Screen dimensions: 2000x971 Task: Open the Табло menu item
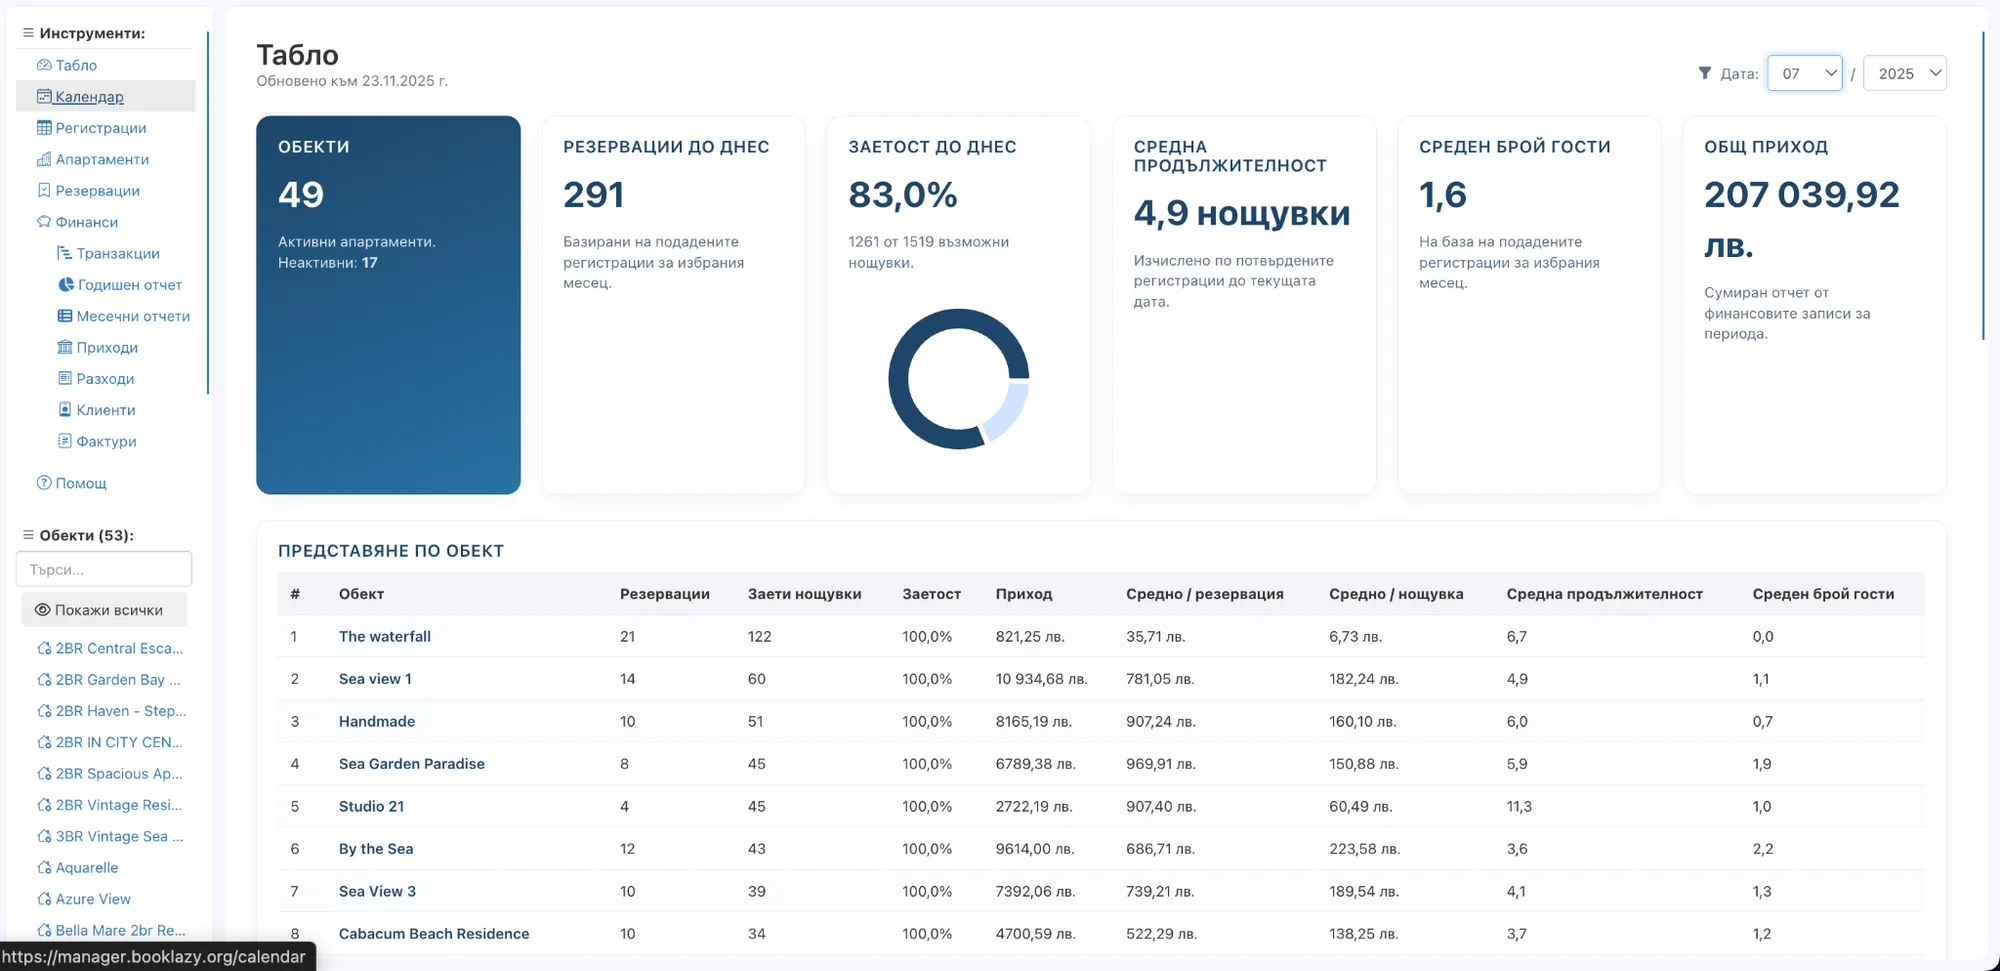pos(67,65)
